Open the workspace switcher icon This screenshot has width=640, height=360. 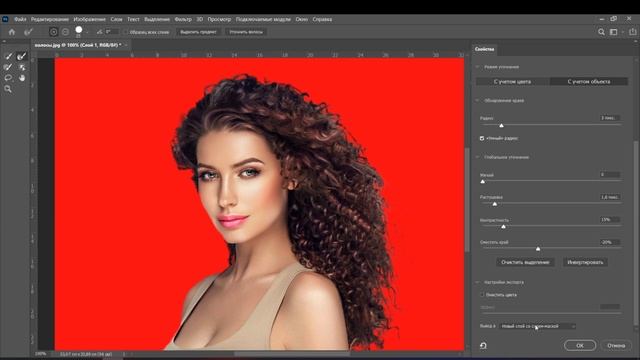coord(613,32)
